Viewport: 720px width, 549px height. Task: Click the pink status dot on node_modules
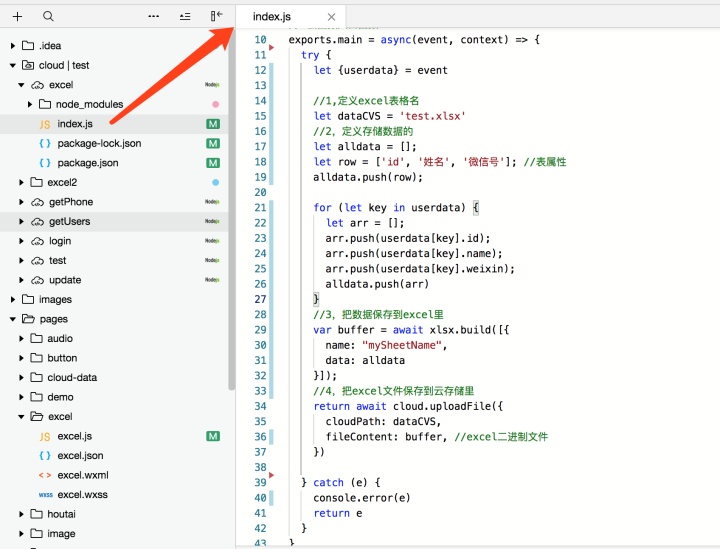coord(215,105)
